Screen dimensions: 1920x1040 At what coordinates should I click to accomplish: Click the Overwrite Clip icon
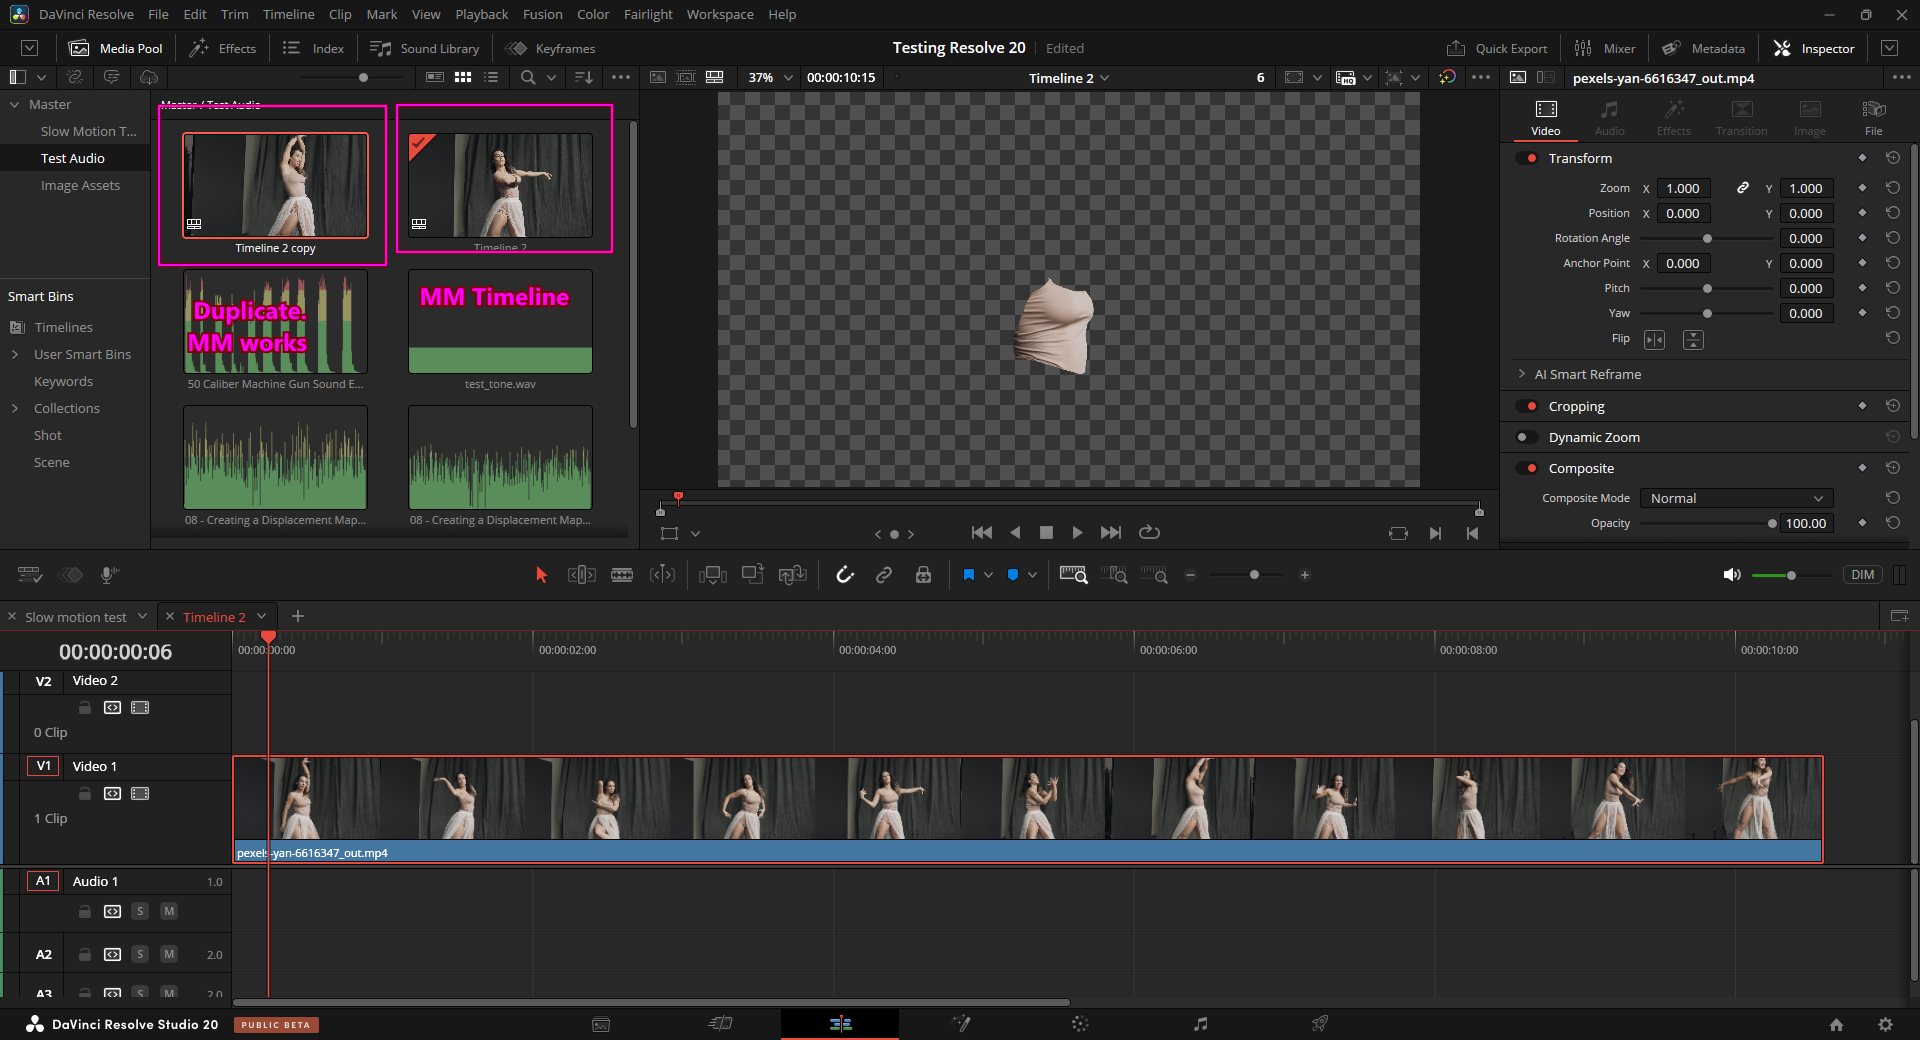(x=753, y=574)
